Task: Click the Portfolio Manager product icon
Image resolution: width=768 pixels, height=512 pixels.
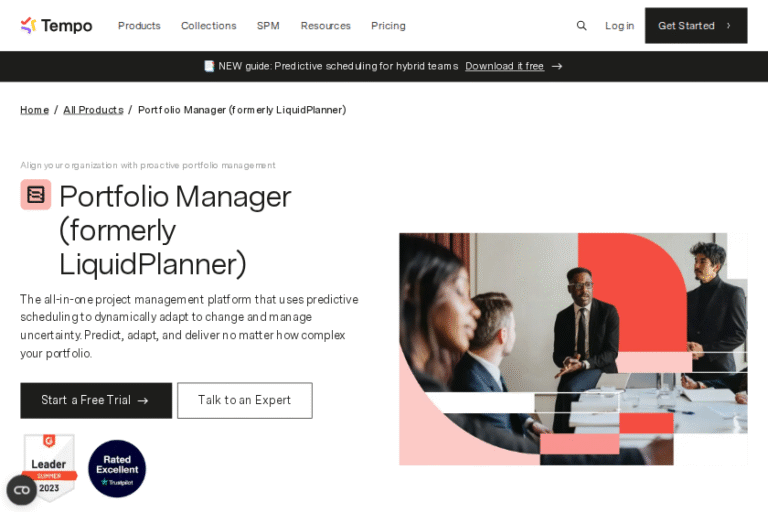Action: point(36,194)
